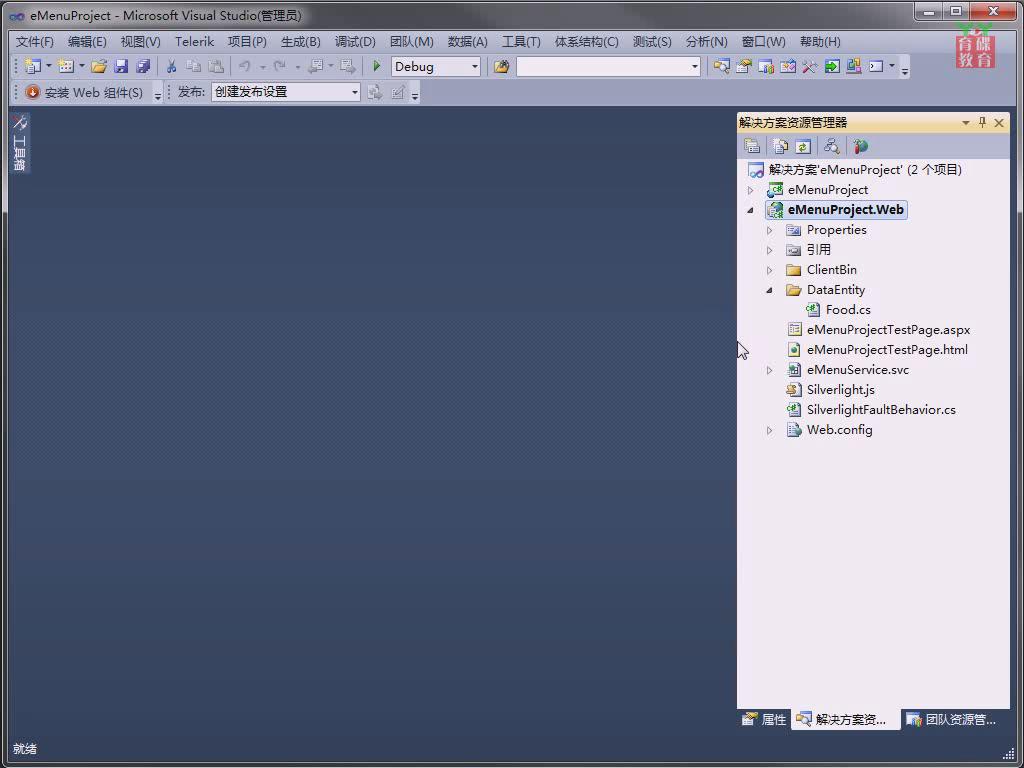Click Show All Files icon in Solution Explorer
This screenshot has height=768, width=1024.
coord(781,146)
